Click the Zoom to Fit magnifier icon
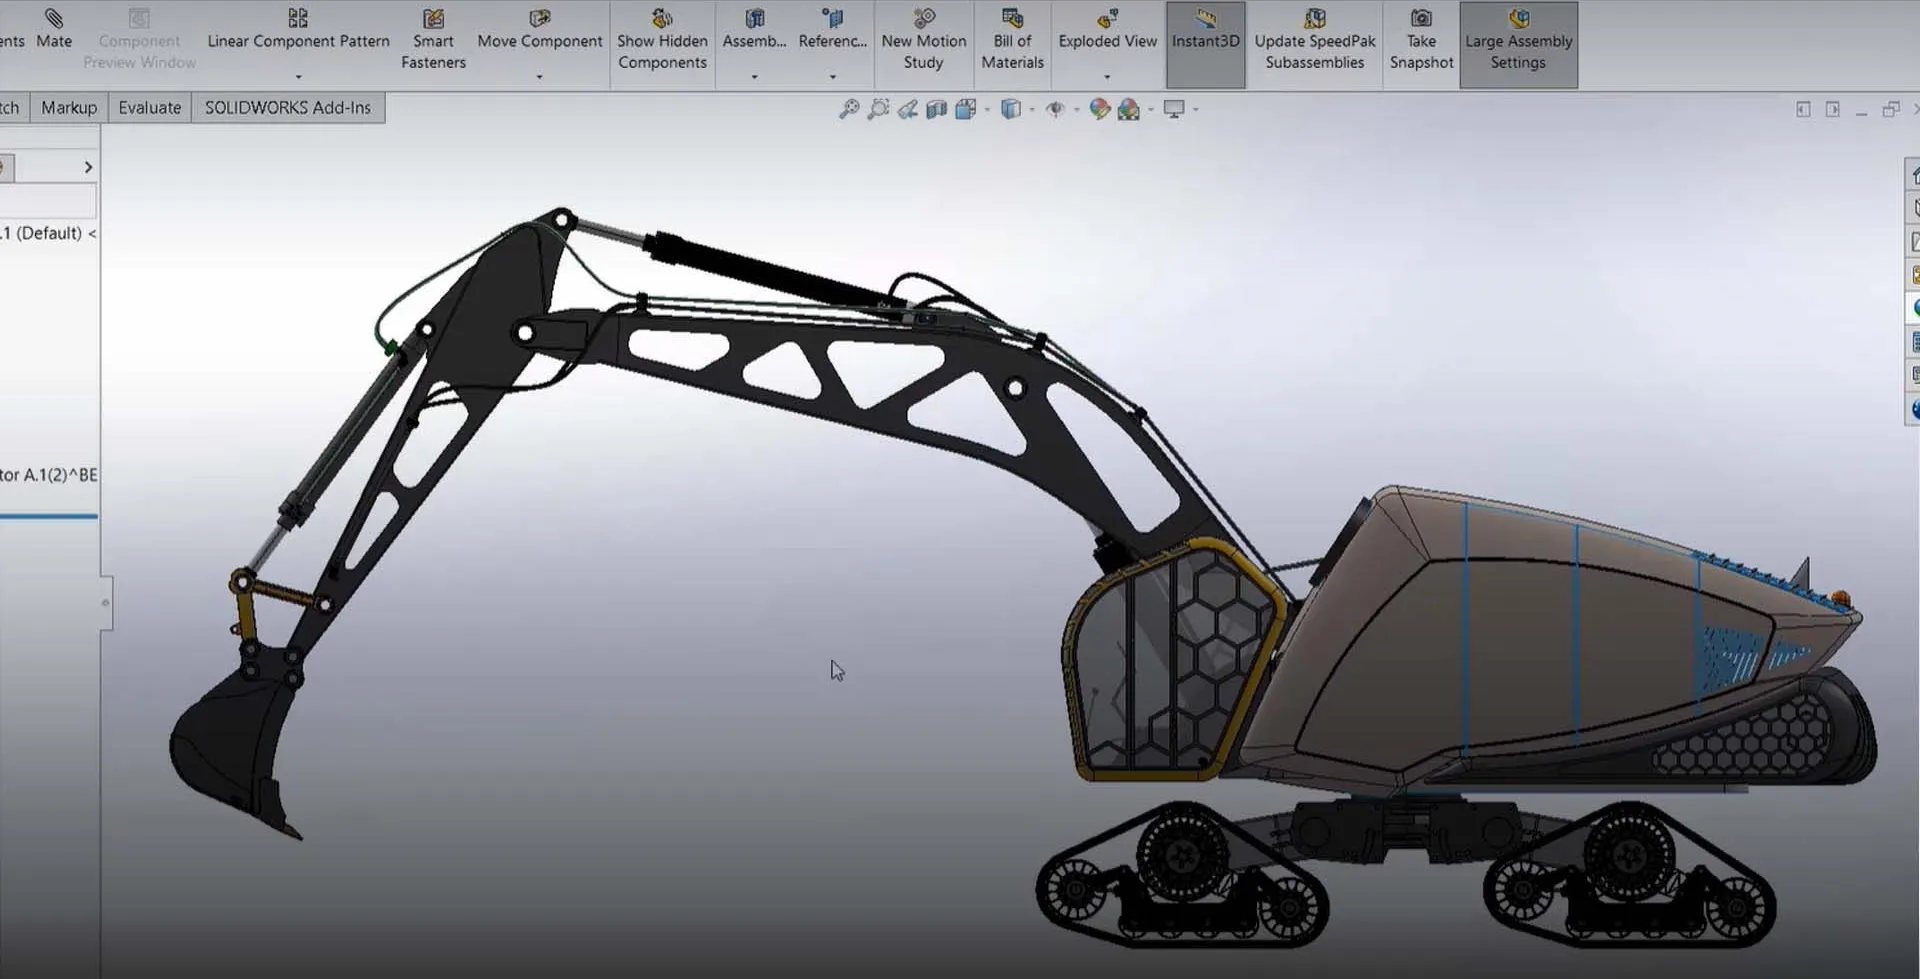Image resolution: width=1920 pixels, height=979 pixels. (x=849, y=109)
